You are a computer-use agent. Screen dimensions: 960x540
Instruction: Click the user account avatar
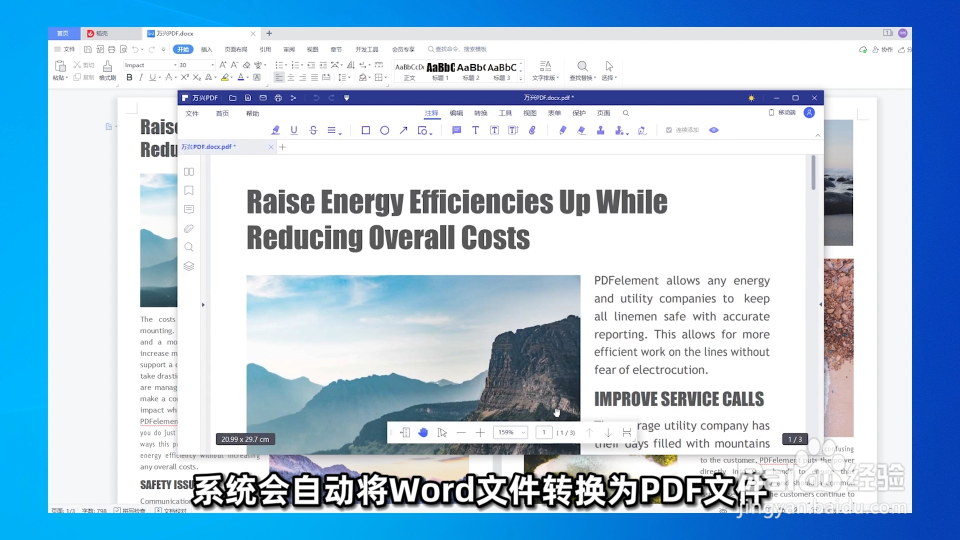pos(809,113)
